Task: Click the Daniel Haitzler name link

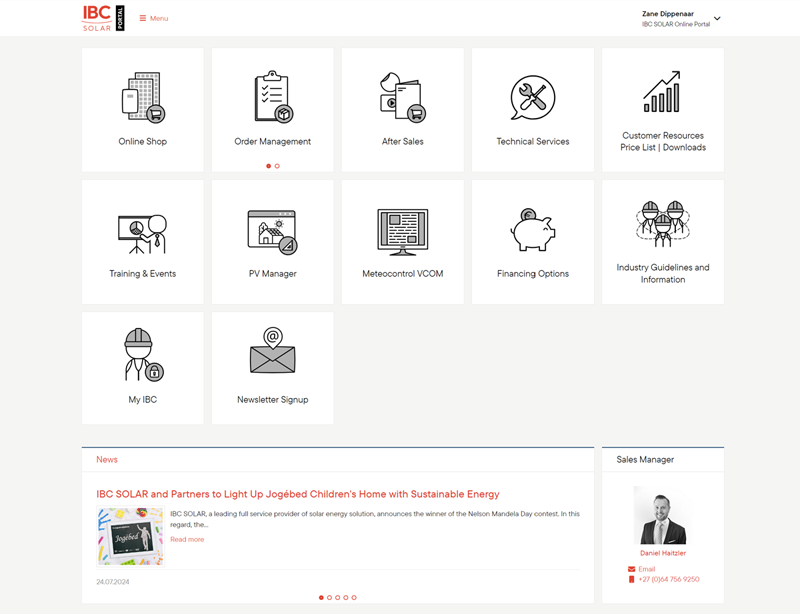Action: click(663, 553)
